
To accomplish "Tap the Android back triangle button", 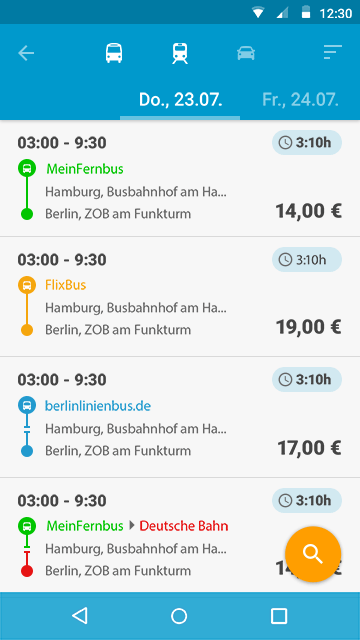I will tap(80, 616).
